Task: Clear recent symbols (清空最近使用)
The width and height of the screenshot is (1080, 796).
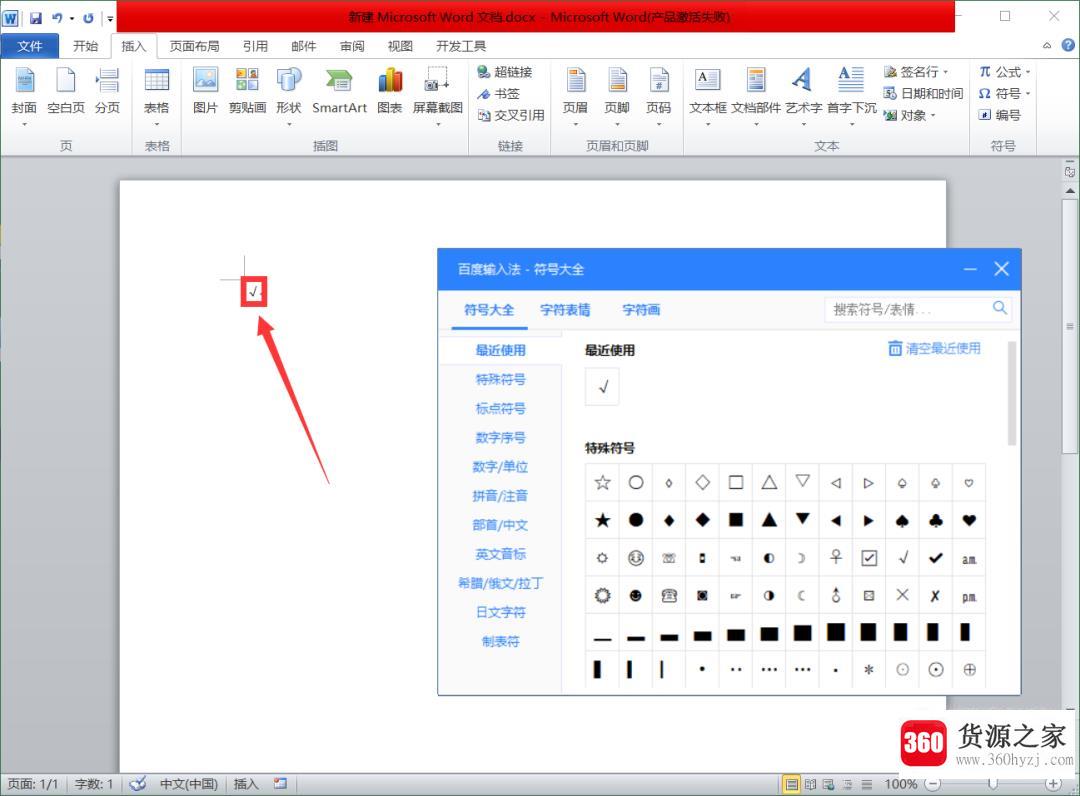Action: pyautogui.click(x=935, y=348)
